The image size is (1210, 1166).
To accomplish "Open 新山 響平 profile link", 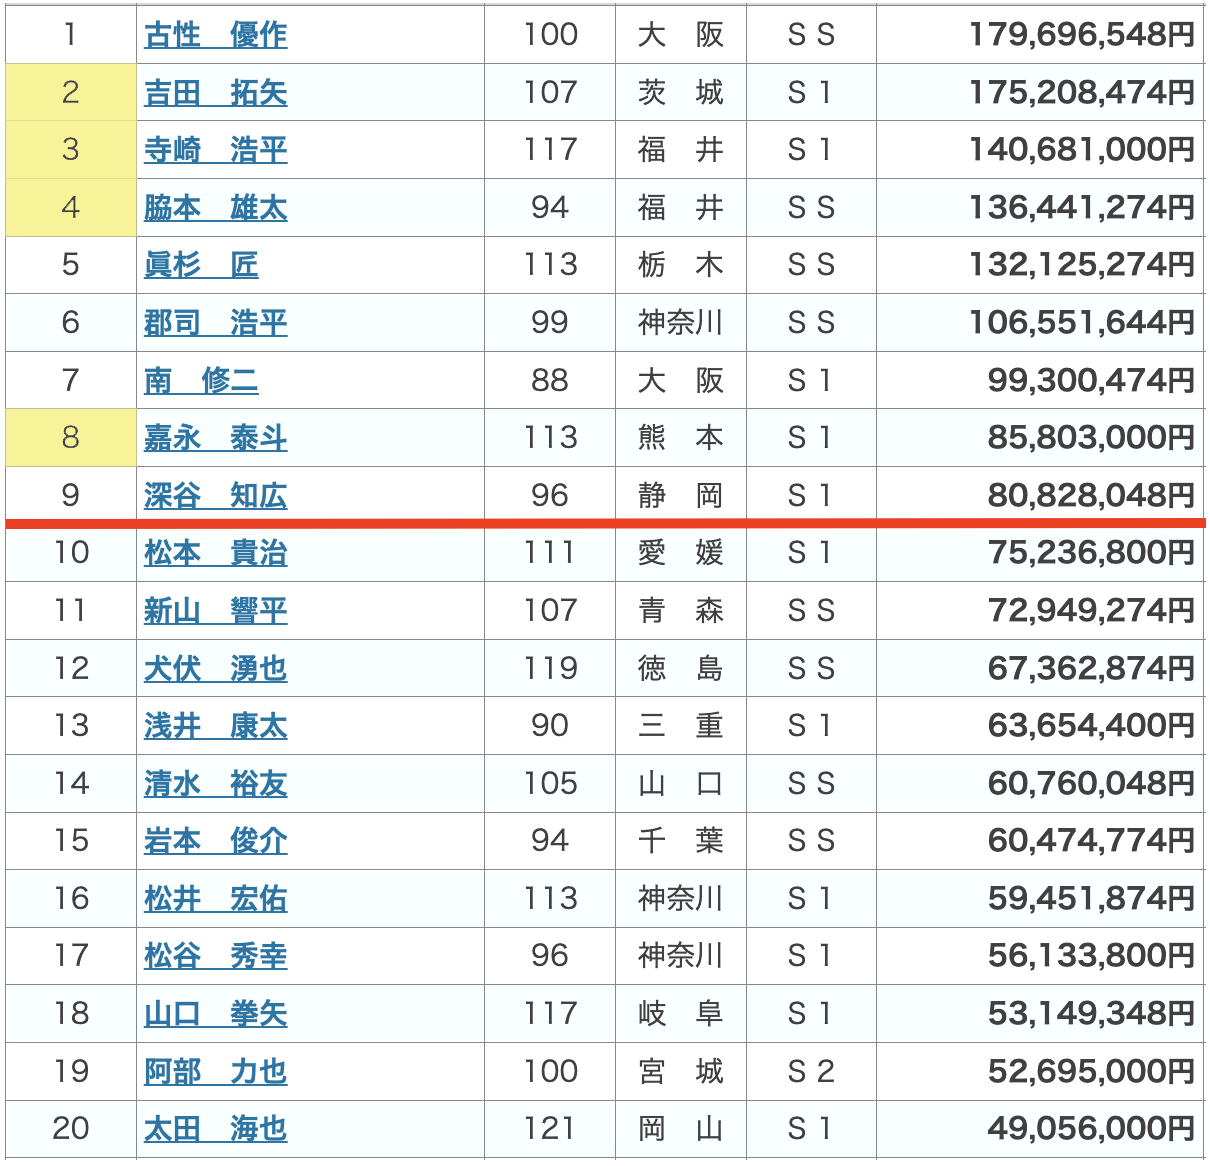I will [x=215, y=611].
